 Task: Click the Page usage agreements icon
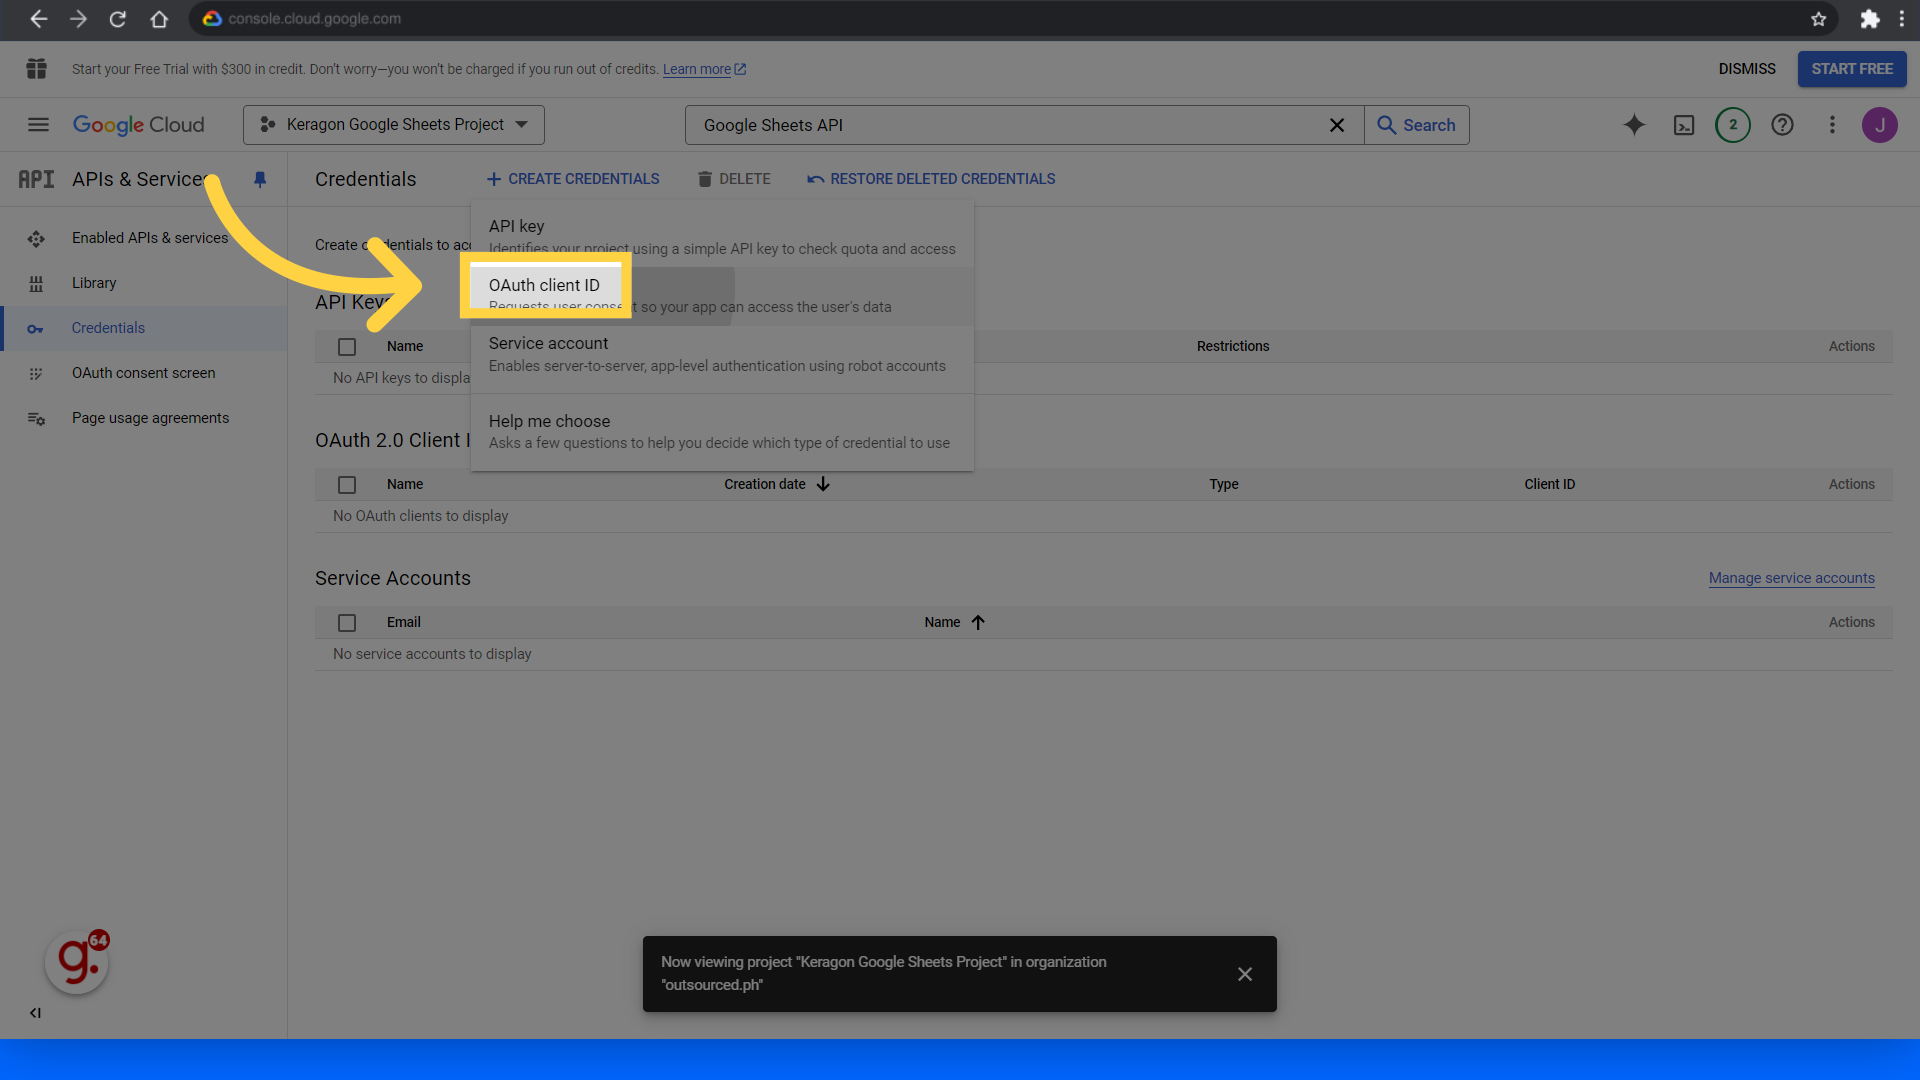click(36, 419)
